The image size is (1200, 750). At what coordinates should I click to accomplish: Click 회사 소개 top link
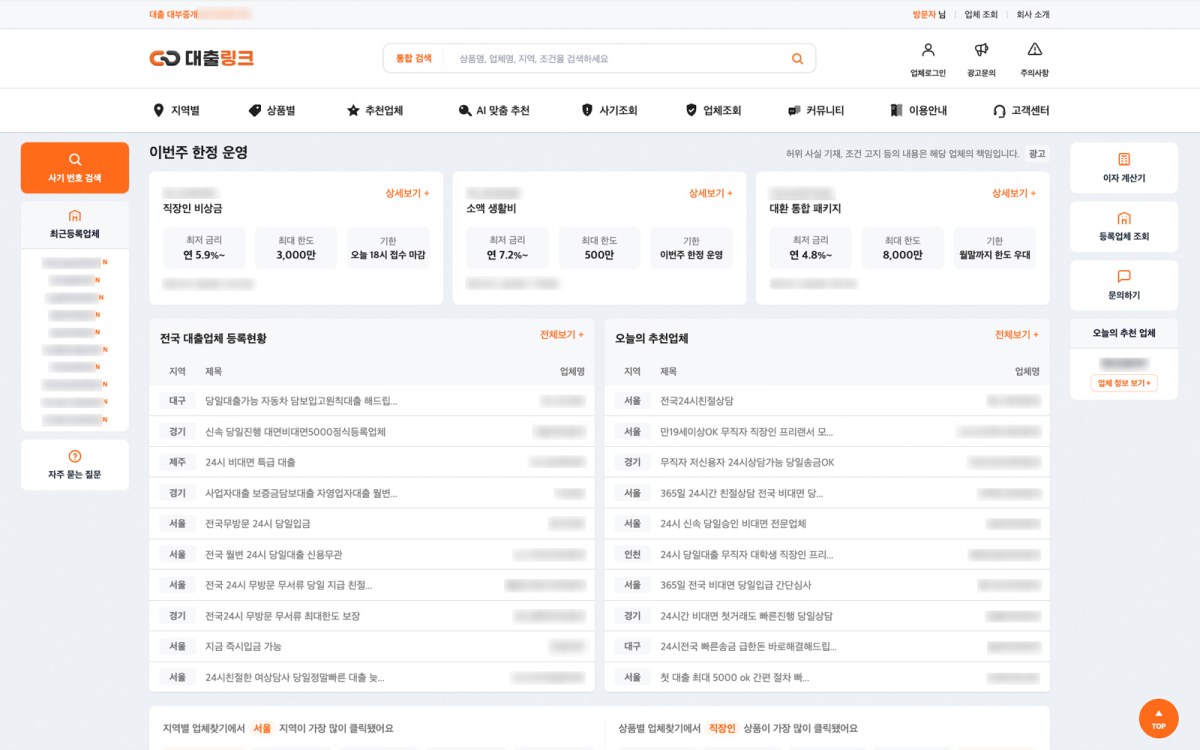[1033, 15]
